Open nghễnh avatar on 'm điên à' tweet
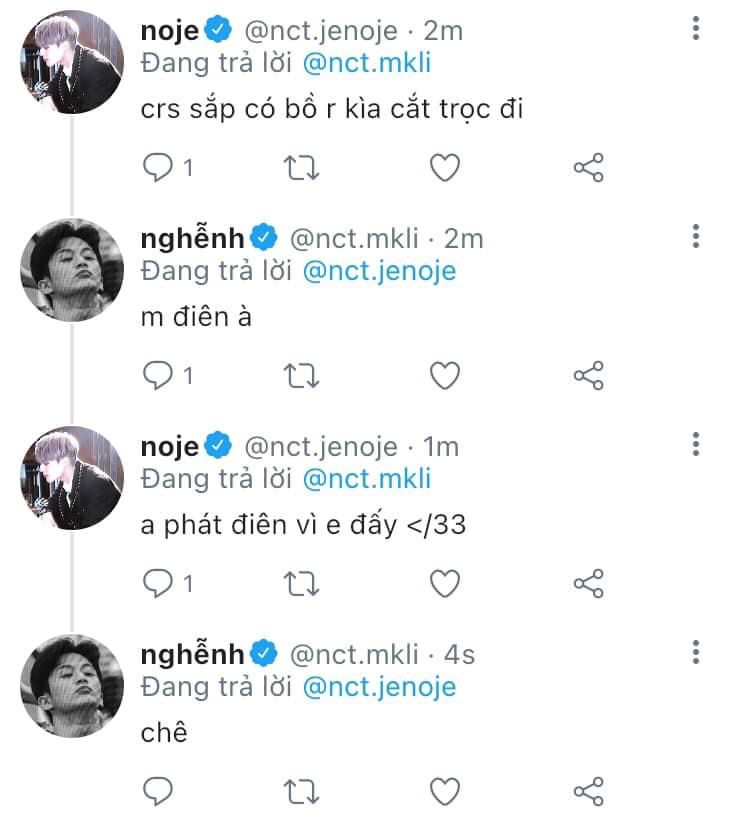750x822 pixels. tap(72, 269)
